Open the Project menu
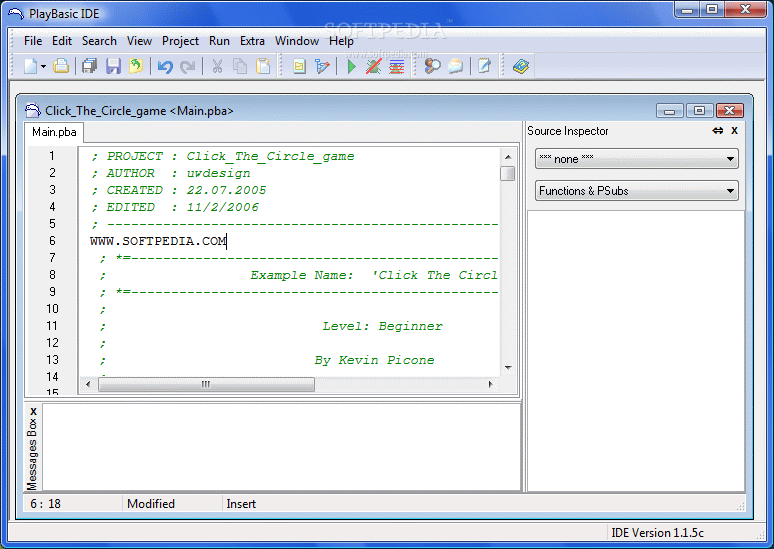The image size is (774, 549). tap(180, 41)
